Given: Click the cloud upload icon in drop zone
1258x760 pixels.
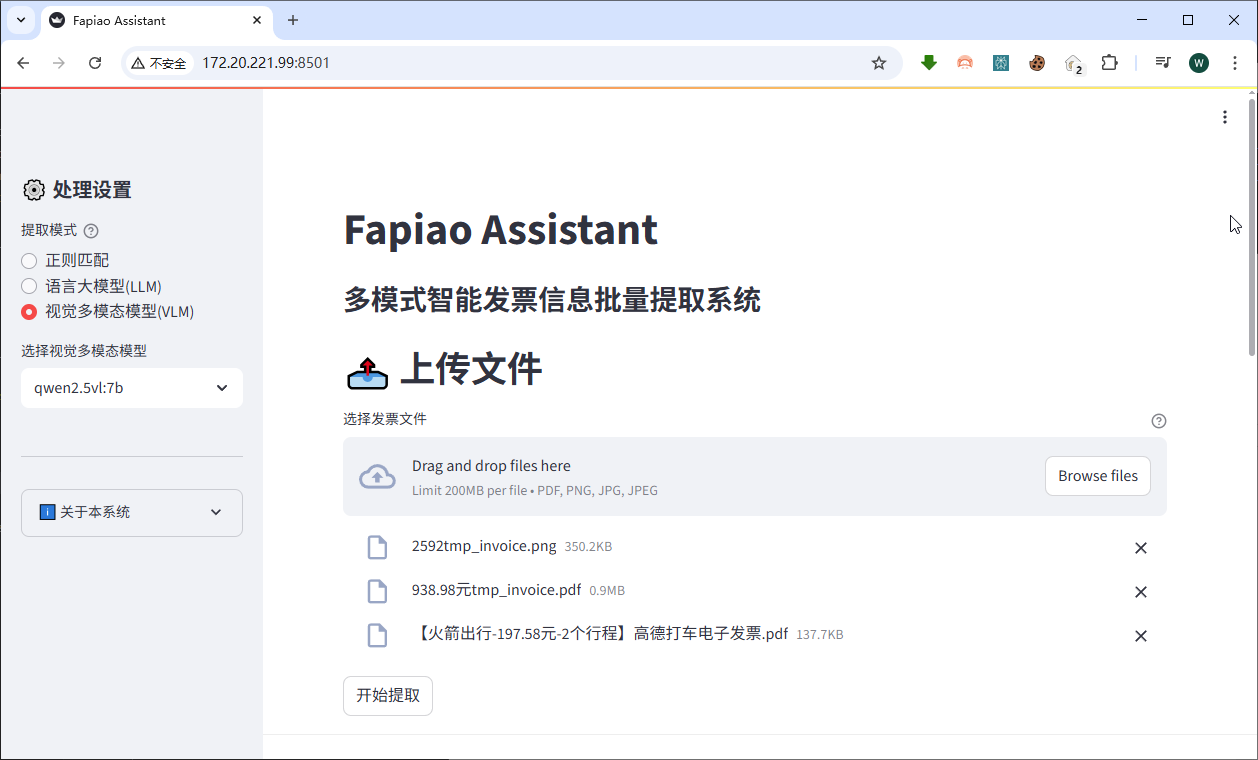Looking at the screenshot, I should [x=377, y=476].
